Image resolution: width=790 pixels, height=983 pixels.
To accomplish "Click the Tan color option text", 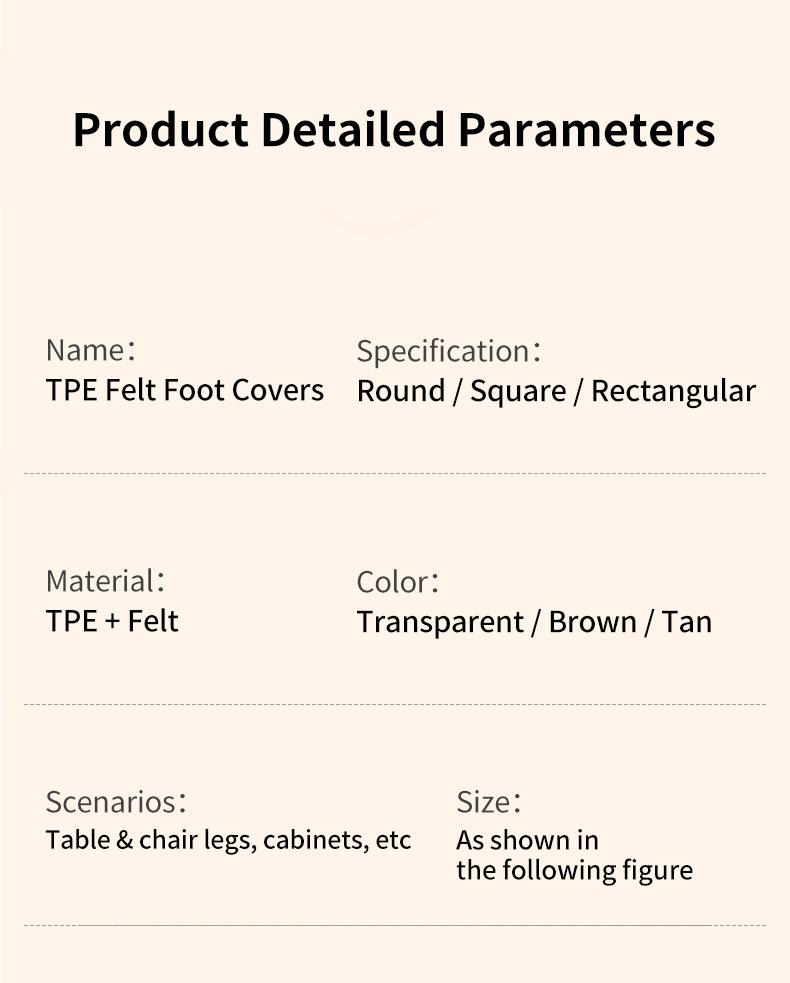I will click(x=687, y=623).
